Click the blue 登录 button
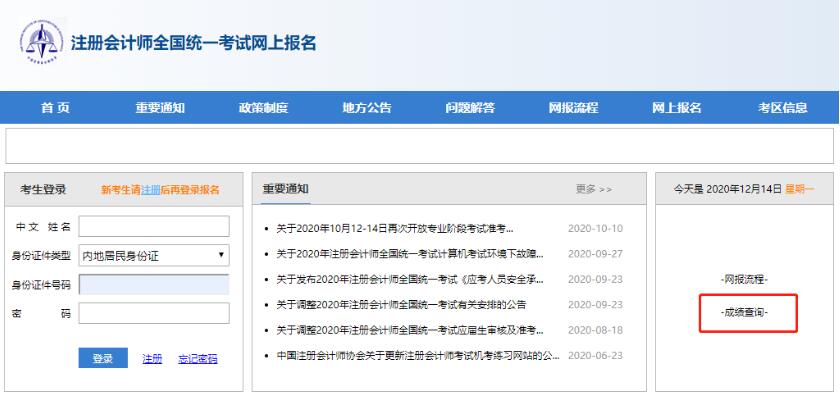Viewport: 840px width, 398px height. [x=103, y=358]
